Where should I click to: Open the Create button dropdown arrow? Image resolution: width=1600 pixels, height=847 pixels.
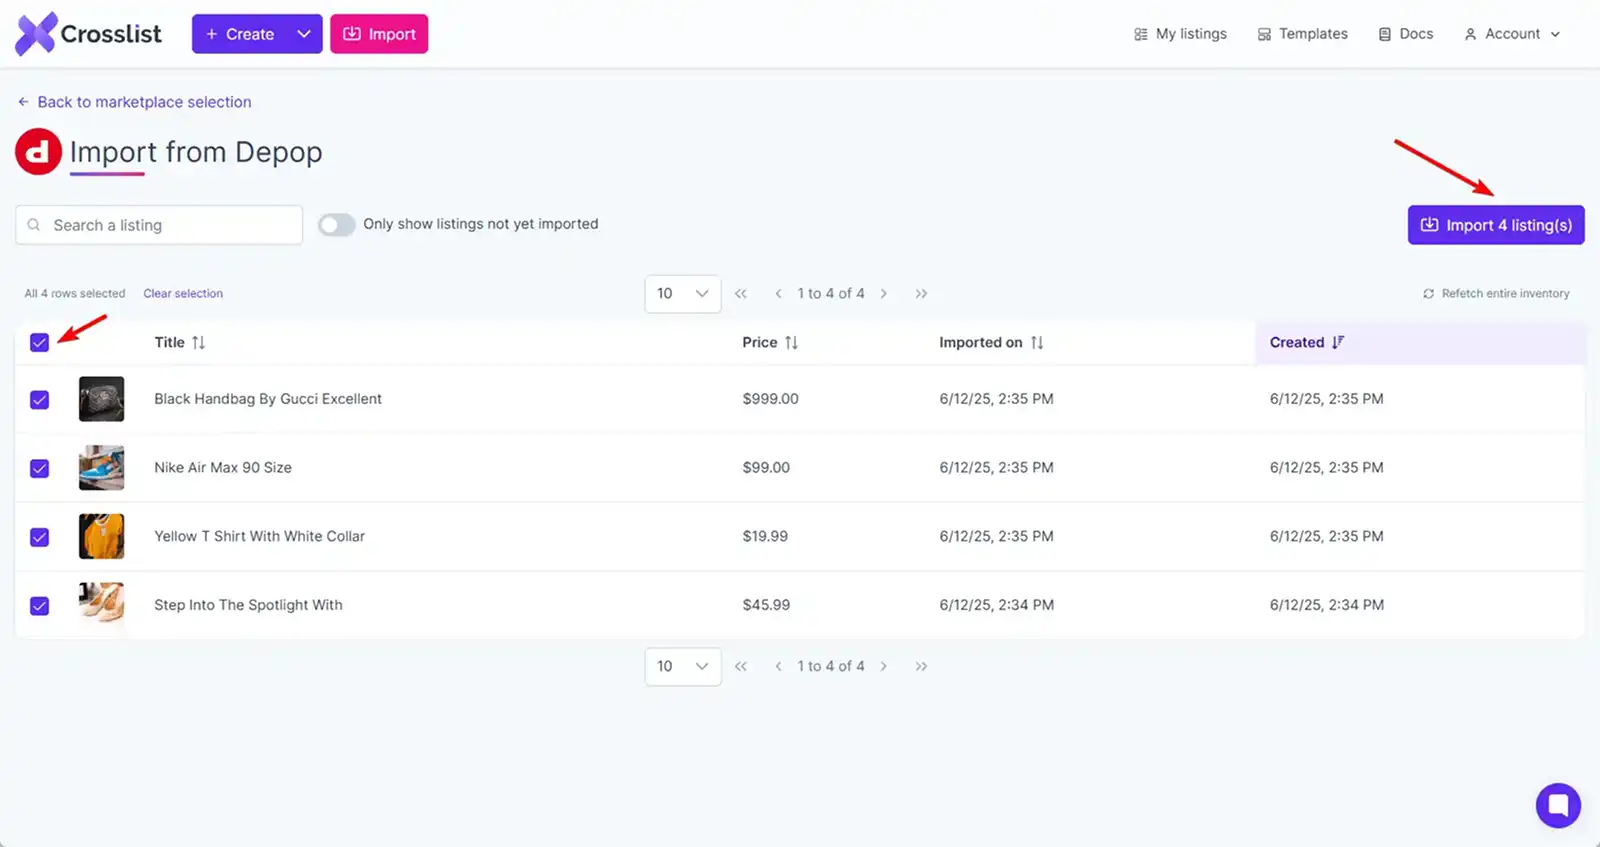pos(304,34)
